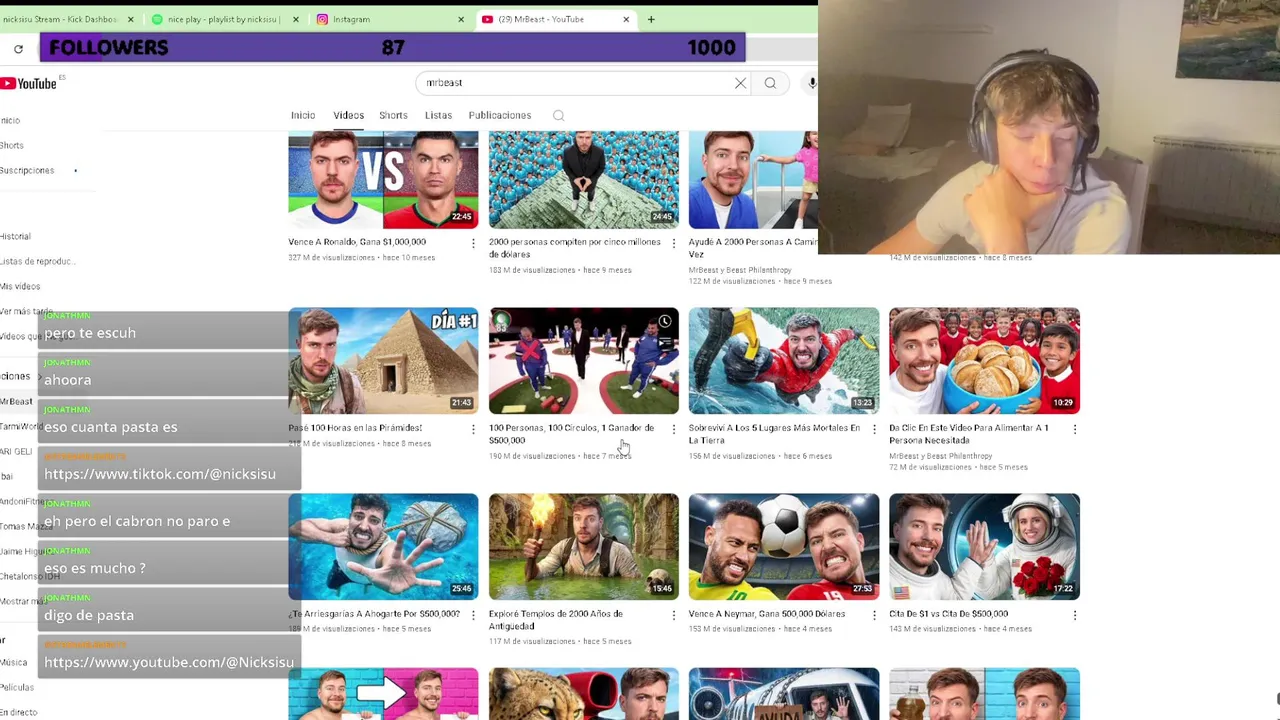
Task: Open Música in the sidebar
Action: click(14, 663)
